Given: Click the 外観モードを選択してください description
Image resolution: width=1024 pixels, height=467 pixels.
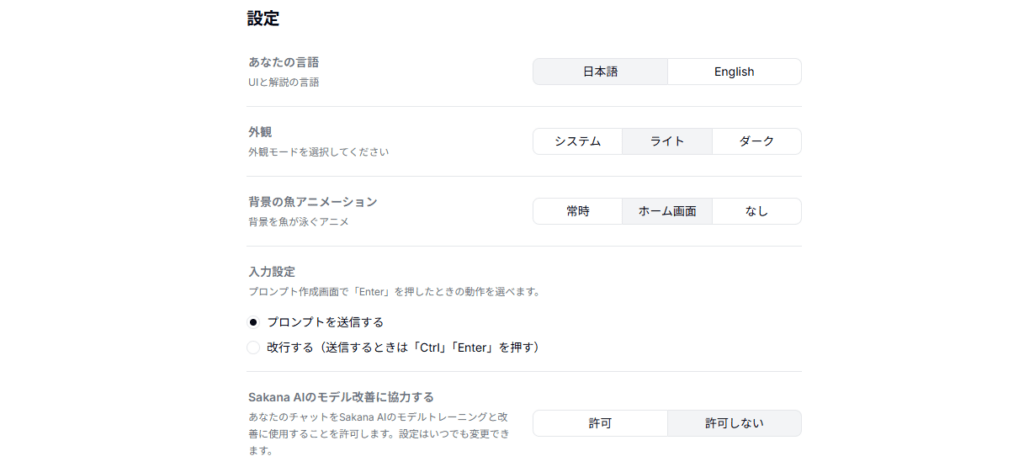Looking at the screenshot, I should pyautogui.click(x=318, y=152).
